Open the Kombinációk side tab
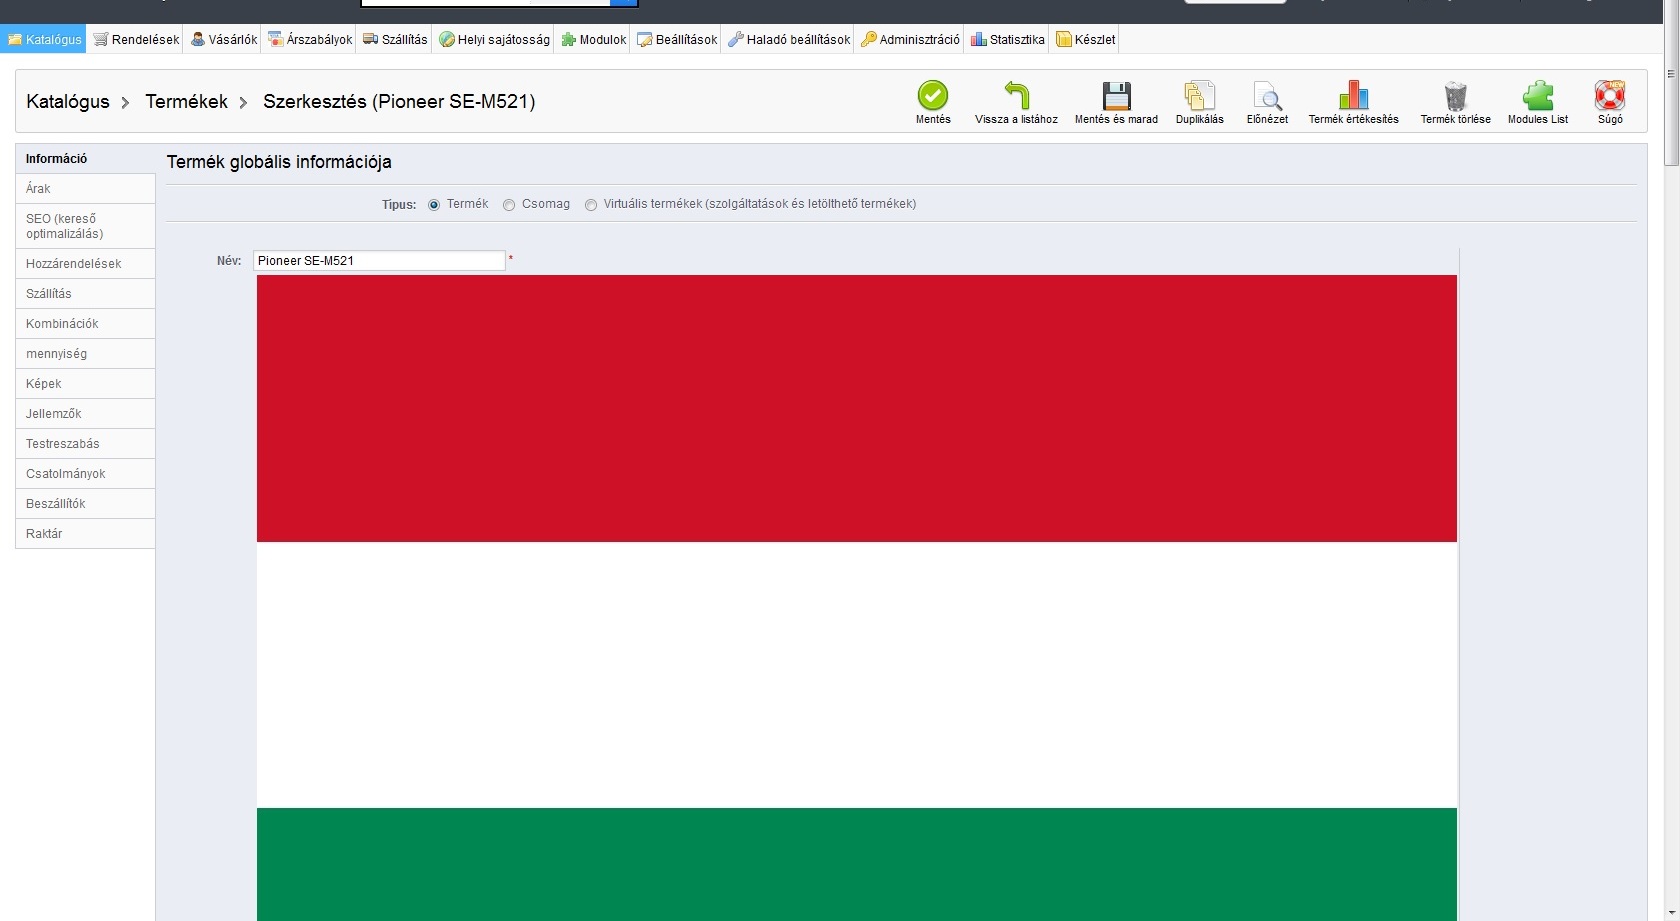 (x=85, y=324)
